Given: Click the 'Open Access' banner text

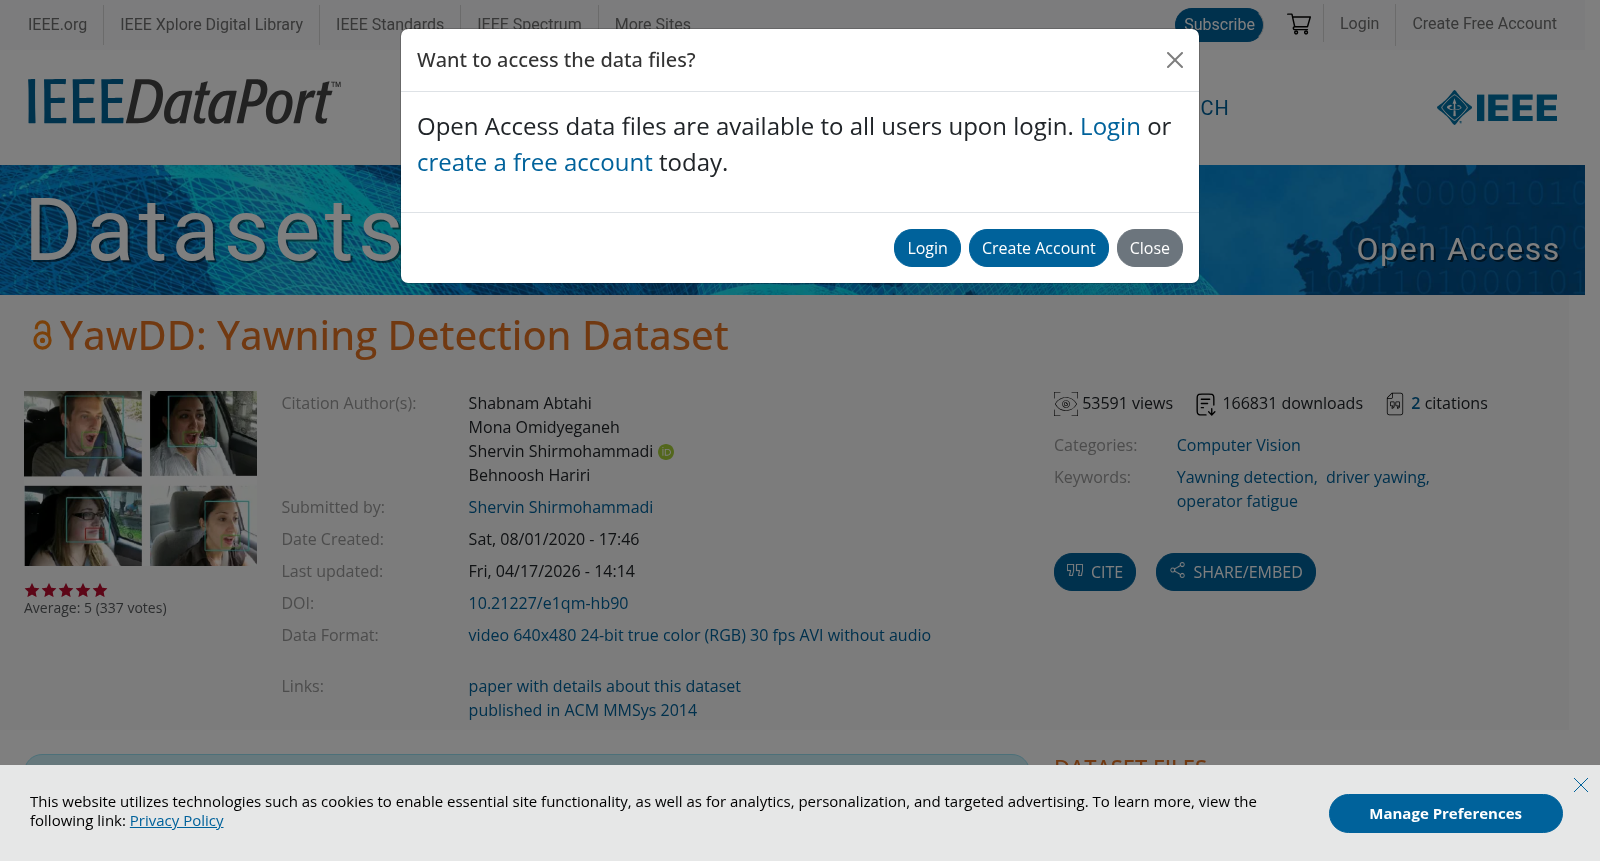Looking at the screenshot, I should 1458,250.
